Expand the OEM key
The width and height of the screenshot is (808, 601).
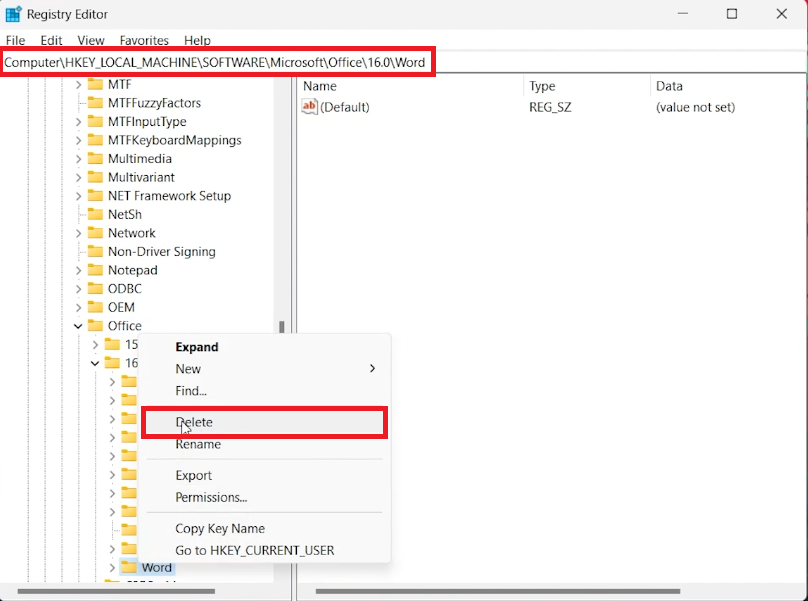(78, 307)
